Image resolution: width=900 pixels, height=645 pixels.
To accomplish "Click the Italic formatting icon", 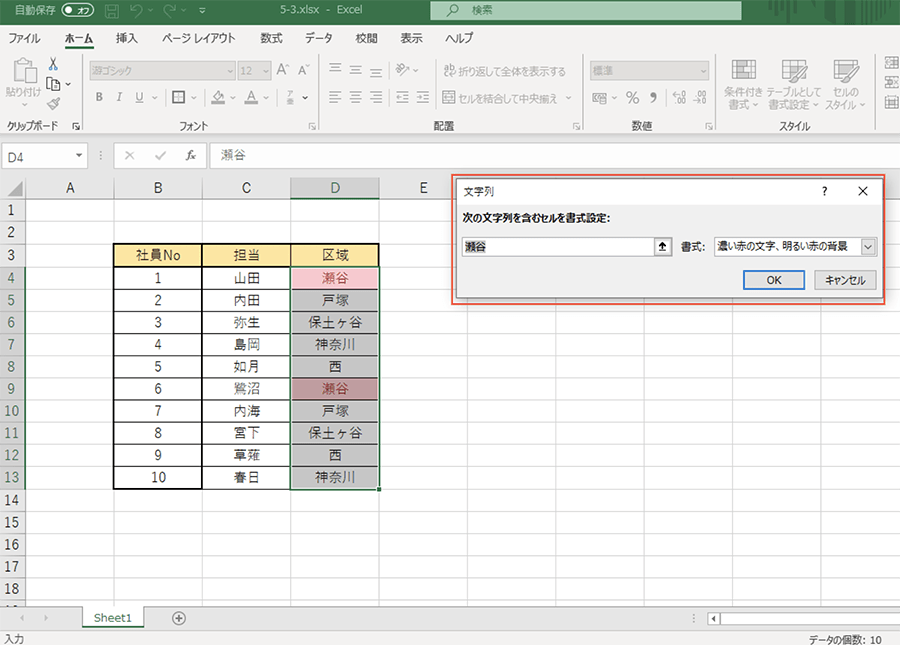I will [x=119, y=98].
